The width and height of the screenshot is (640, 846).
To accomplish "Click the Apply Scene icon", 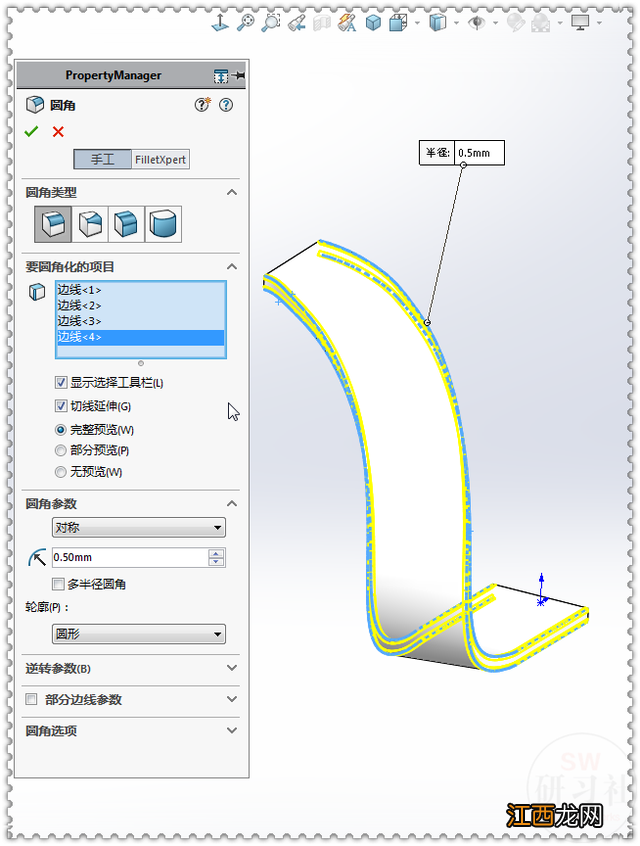I will tap(541, 23).
